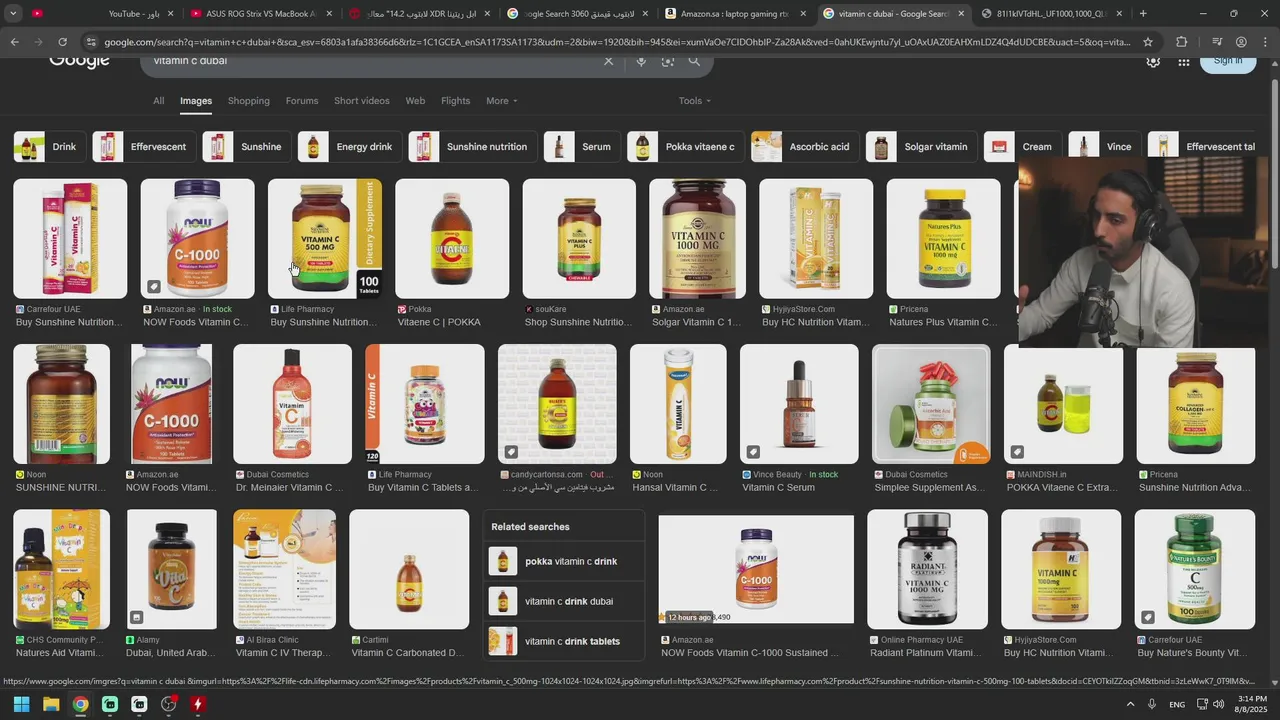The image size is (1280, 720).
Task: Click the Sign in button
Action: pyautogui.click(x=1227, y=61)
